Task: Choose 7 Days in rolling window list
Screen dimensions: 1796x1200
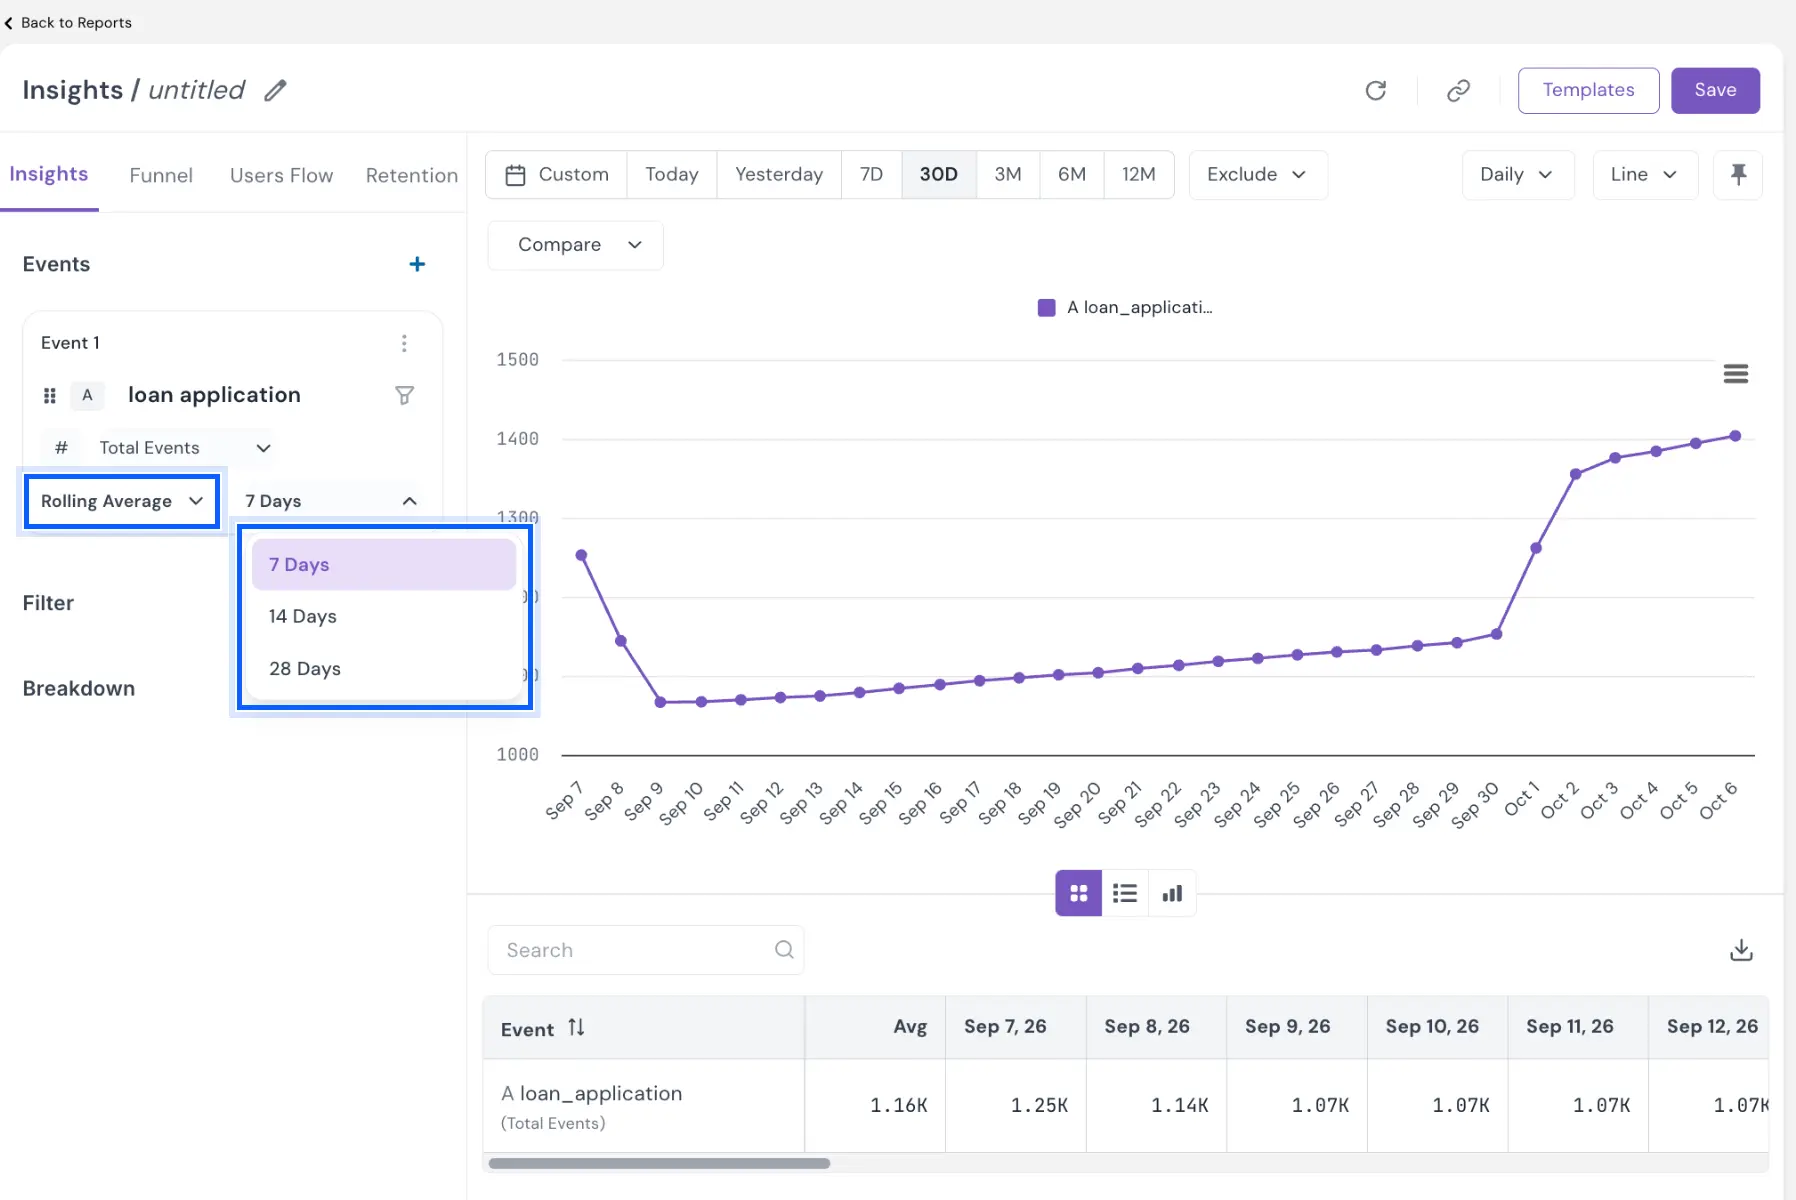Action: [x=384, y=565]
